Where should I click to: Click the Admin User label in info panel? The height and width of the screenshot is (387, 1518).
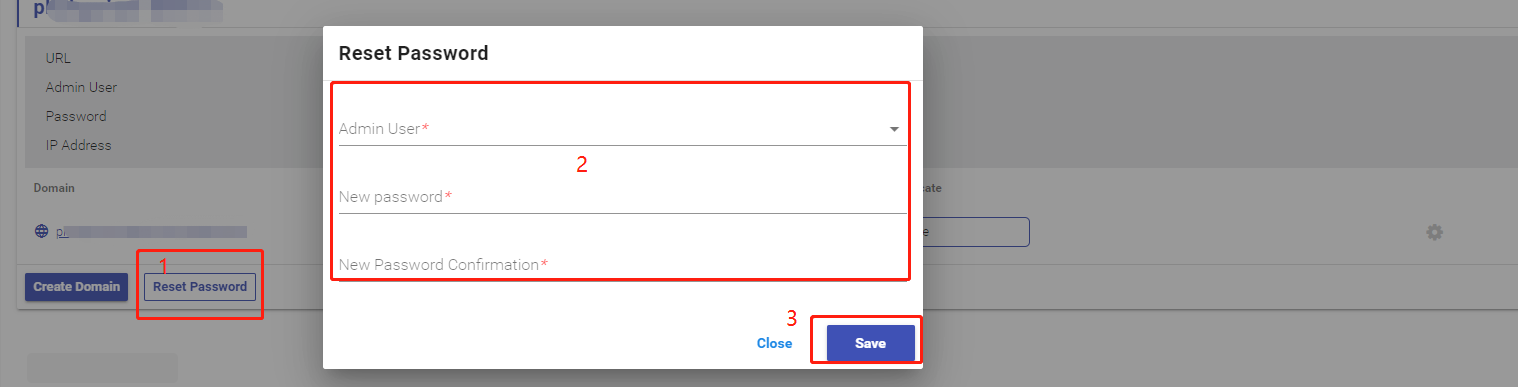point(81,87)
